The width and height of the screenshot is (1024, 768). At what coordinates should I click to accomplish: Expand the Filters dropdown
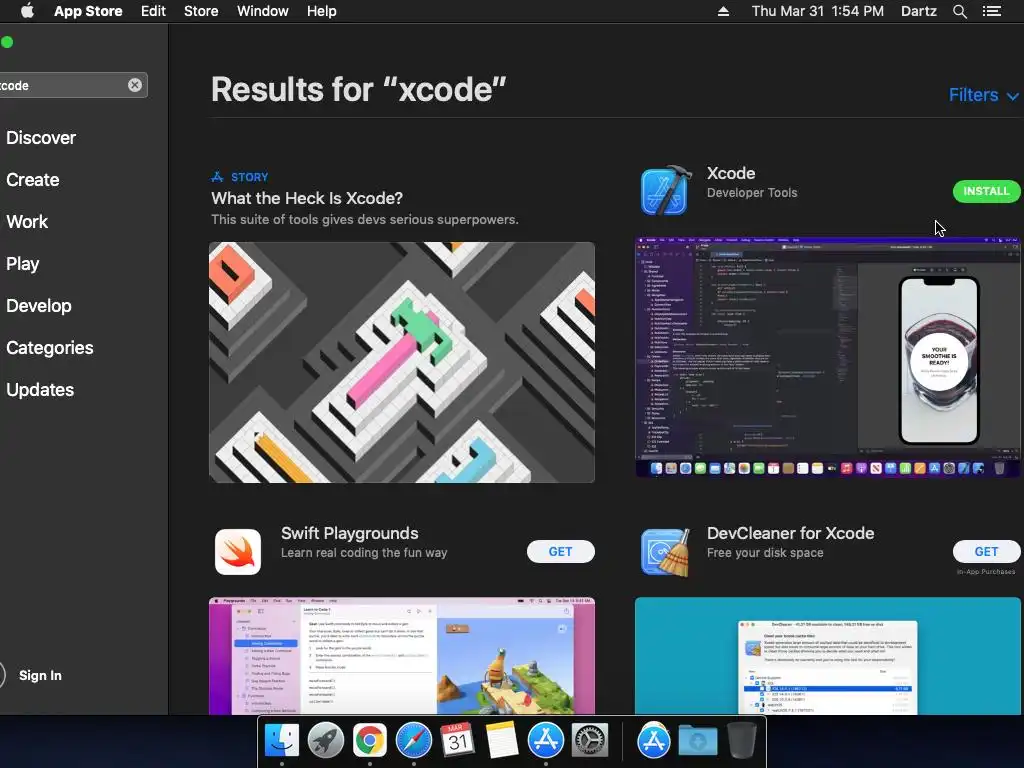click(984, 95)
